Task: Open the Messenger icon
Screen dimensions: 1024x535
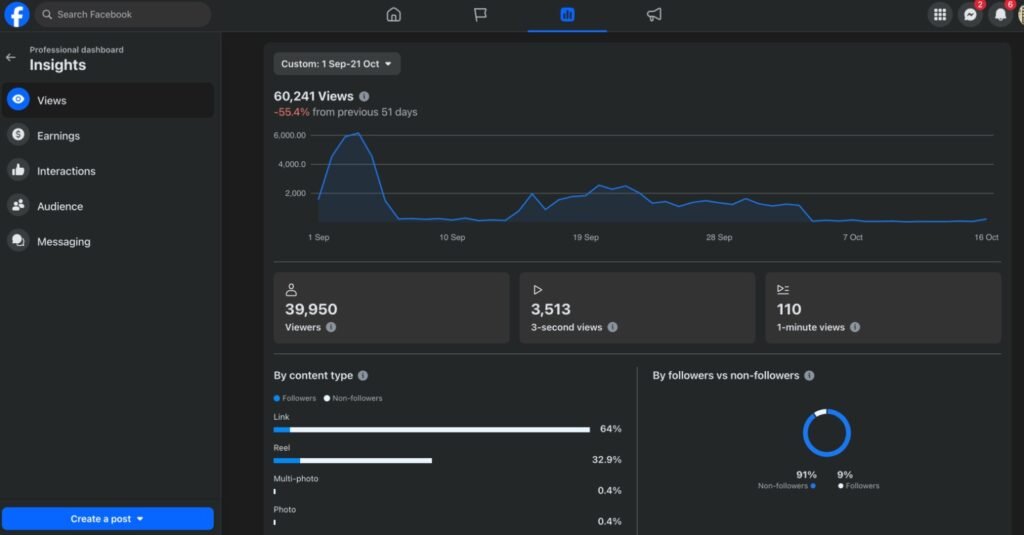Action: coord(969,15)
